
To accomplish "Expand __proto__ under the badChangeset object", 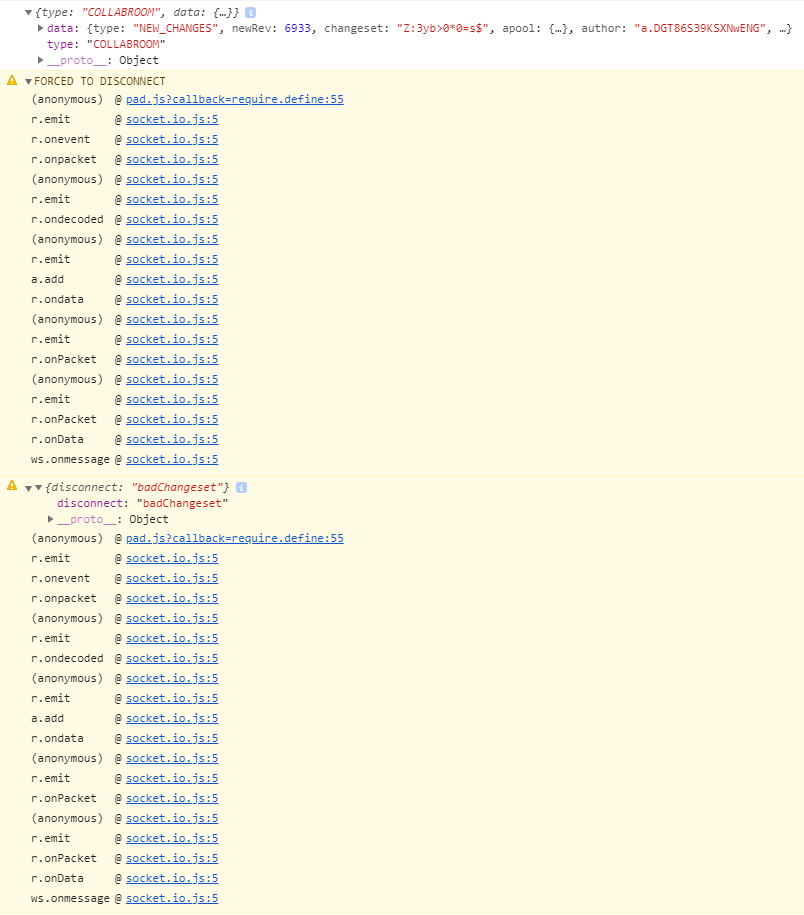I will pos(50,519).
